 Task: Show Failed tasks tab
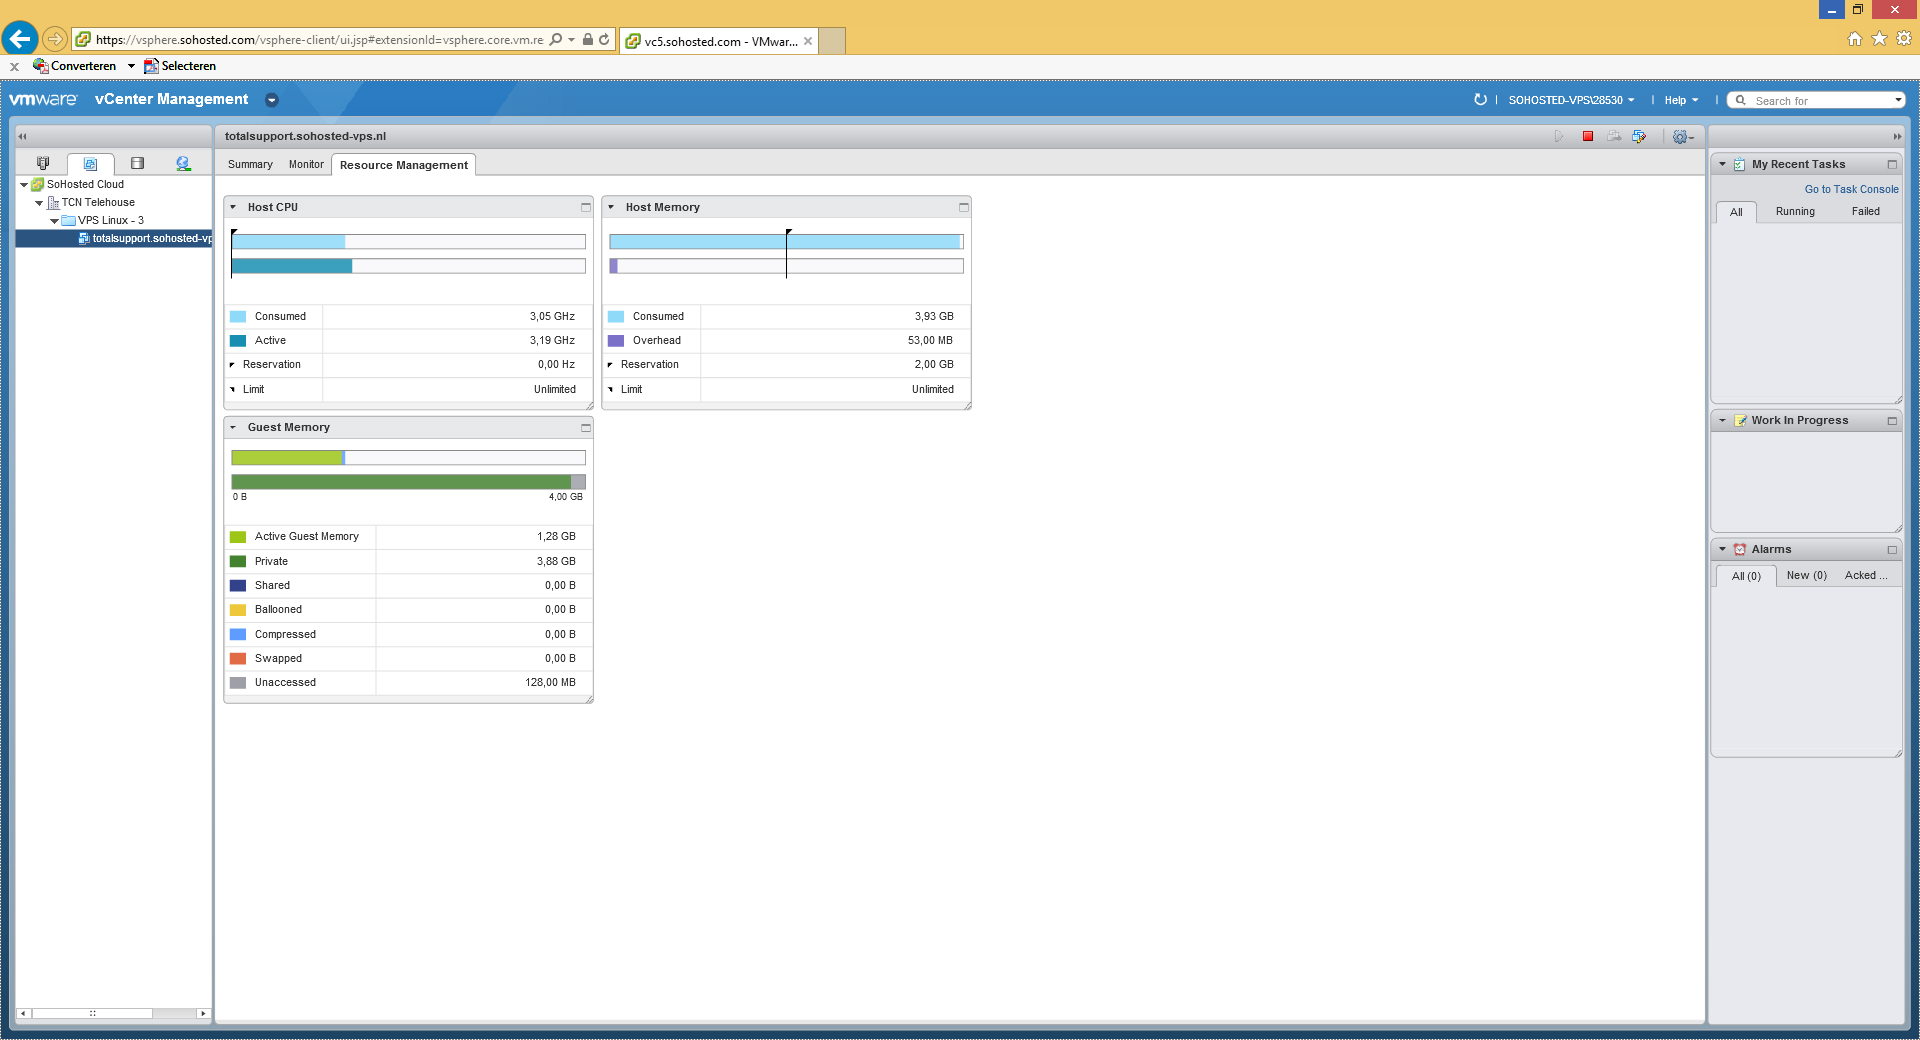pos(1865,212)
